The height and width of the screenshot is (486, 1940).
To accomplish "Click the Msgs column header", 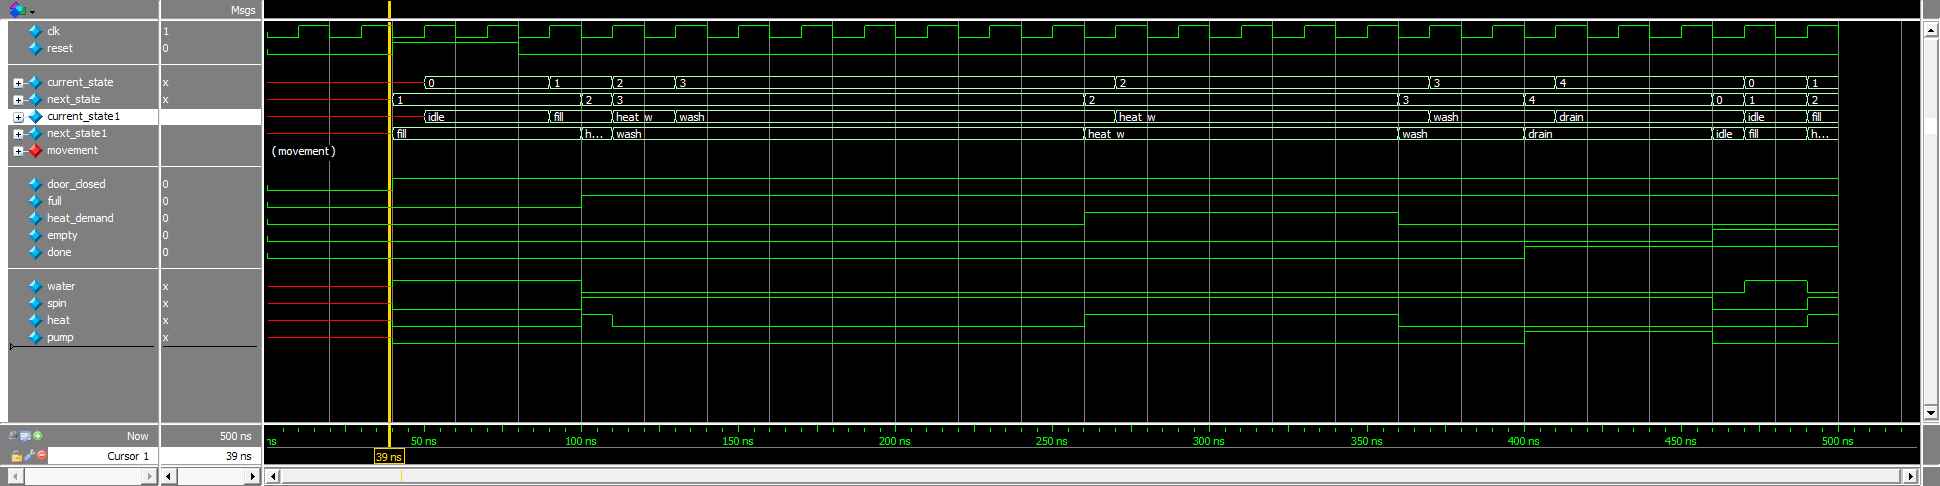I will coord(243,10).
